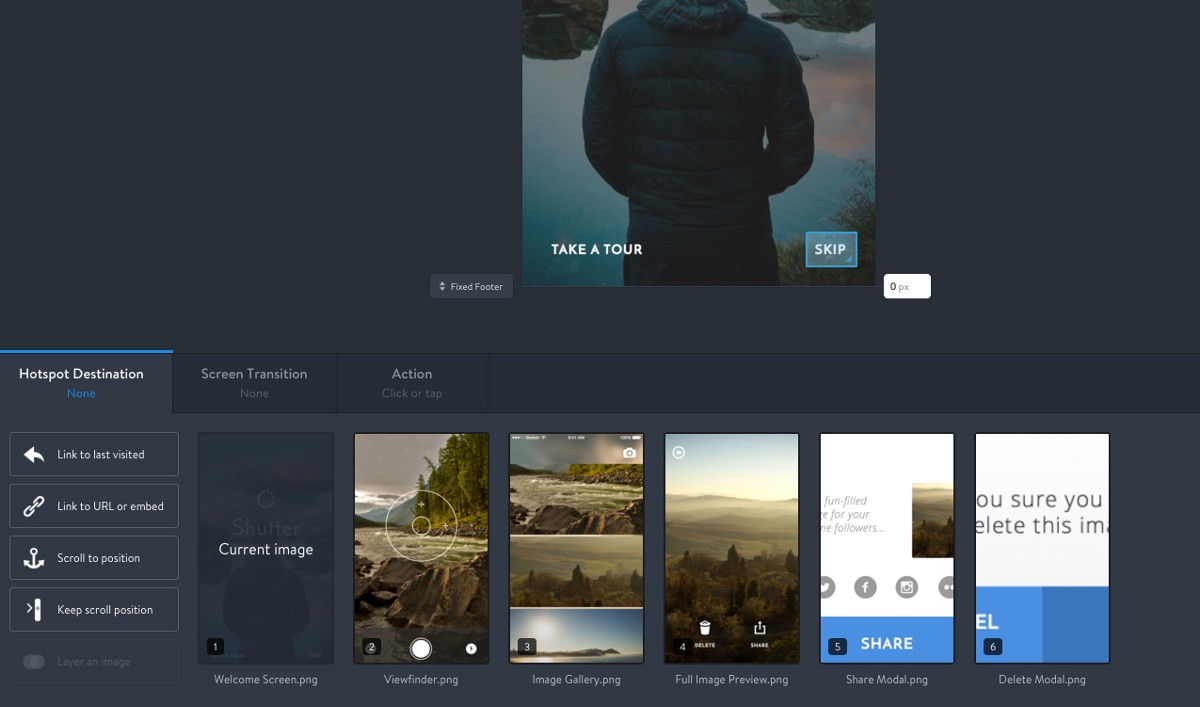
Task: Select the SKIP hotspot on the canvas
Action: pyautogui.click(x=831, y=250)
